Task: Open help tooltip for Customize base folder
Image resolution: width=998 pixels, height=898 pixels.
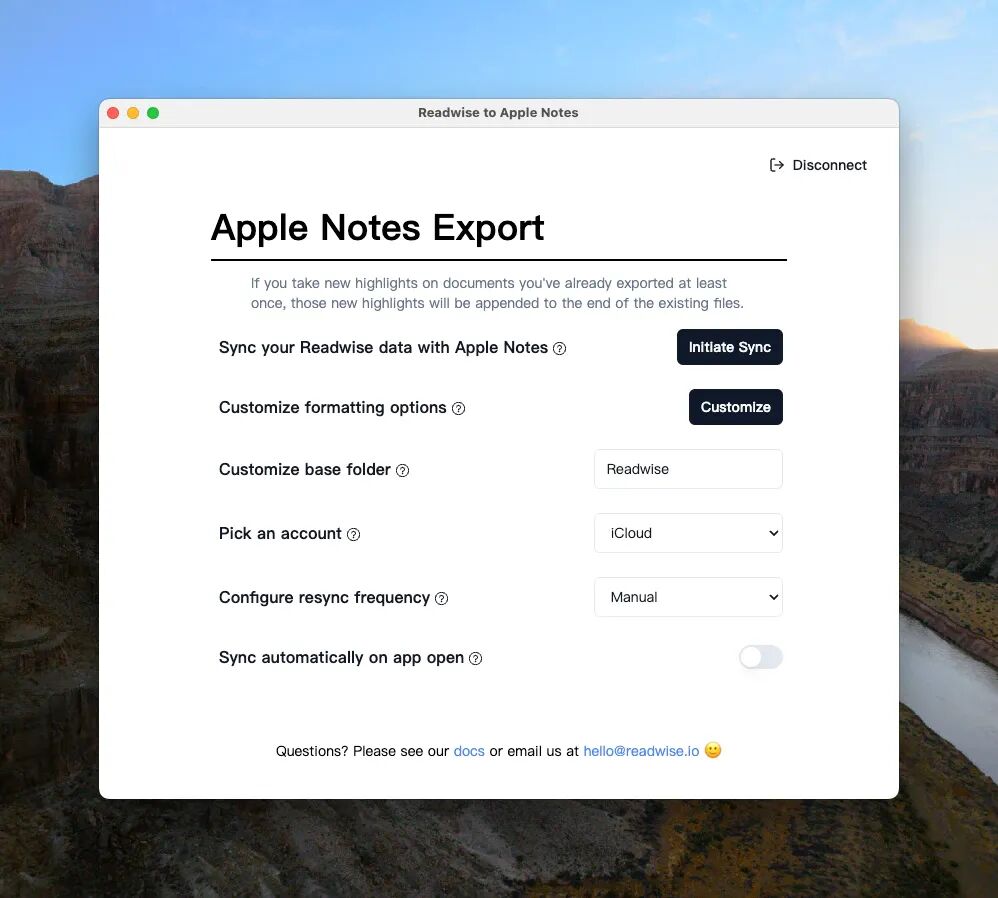Action: pos(402,470)
